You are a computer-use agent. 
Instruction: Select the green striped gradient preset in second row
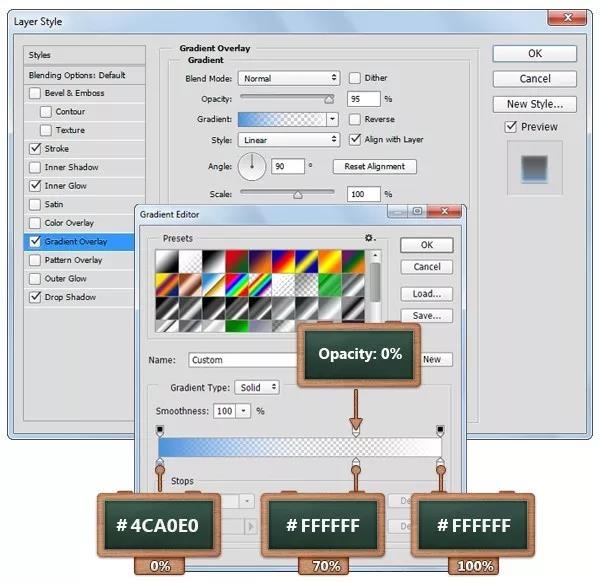330,285
